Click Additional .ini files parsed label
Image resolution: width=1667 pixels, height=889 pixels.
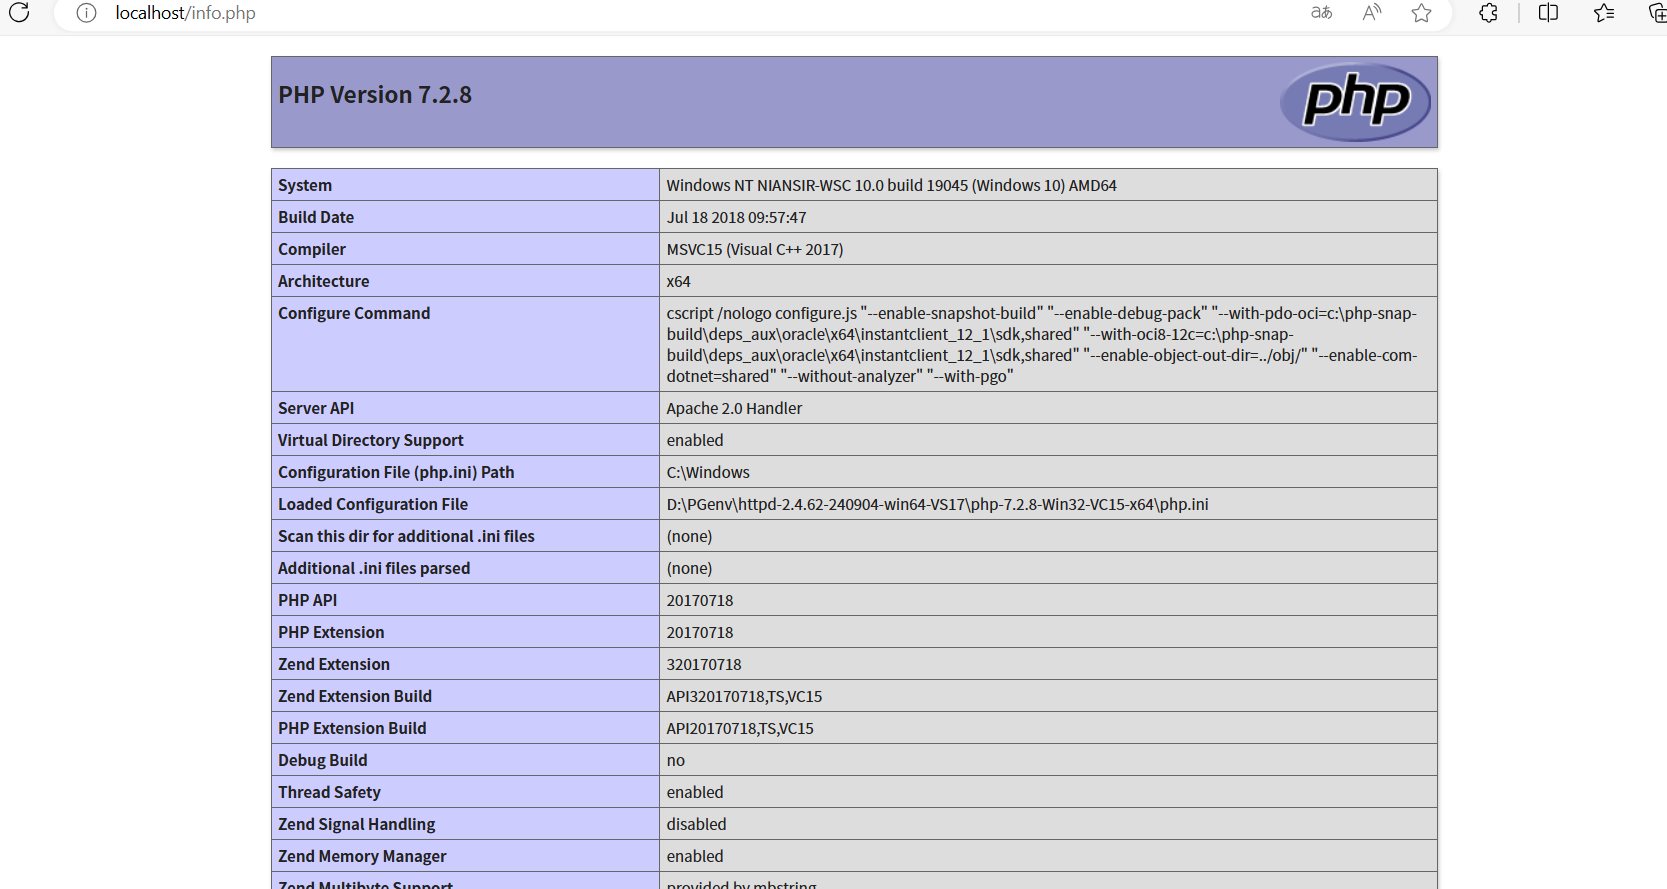click(x=374, y=568)
